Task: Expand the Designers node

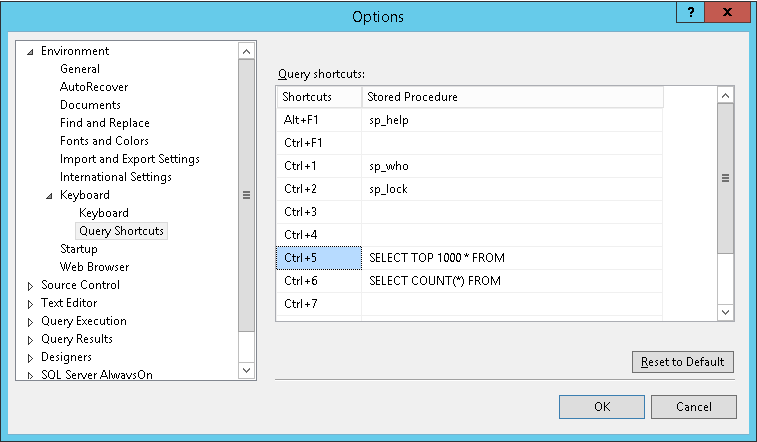Action: 30,358
